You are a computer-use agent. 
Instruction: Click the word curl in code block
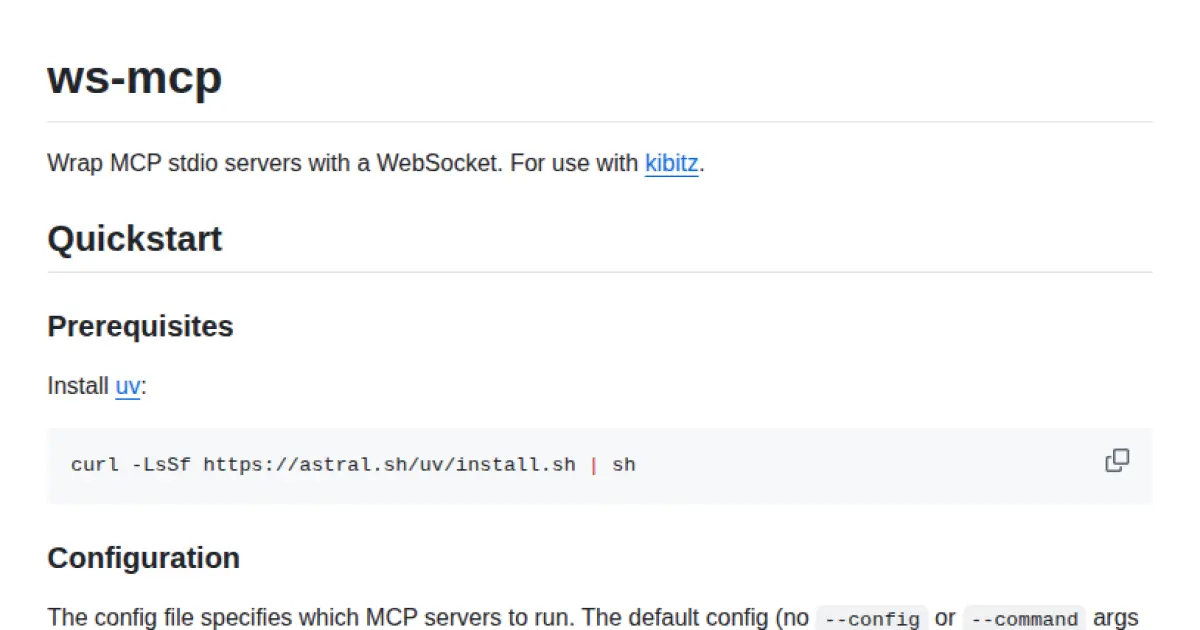click(x=93, y=465)
